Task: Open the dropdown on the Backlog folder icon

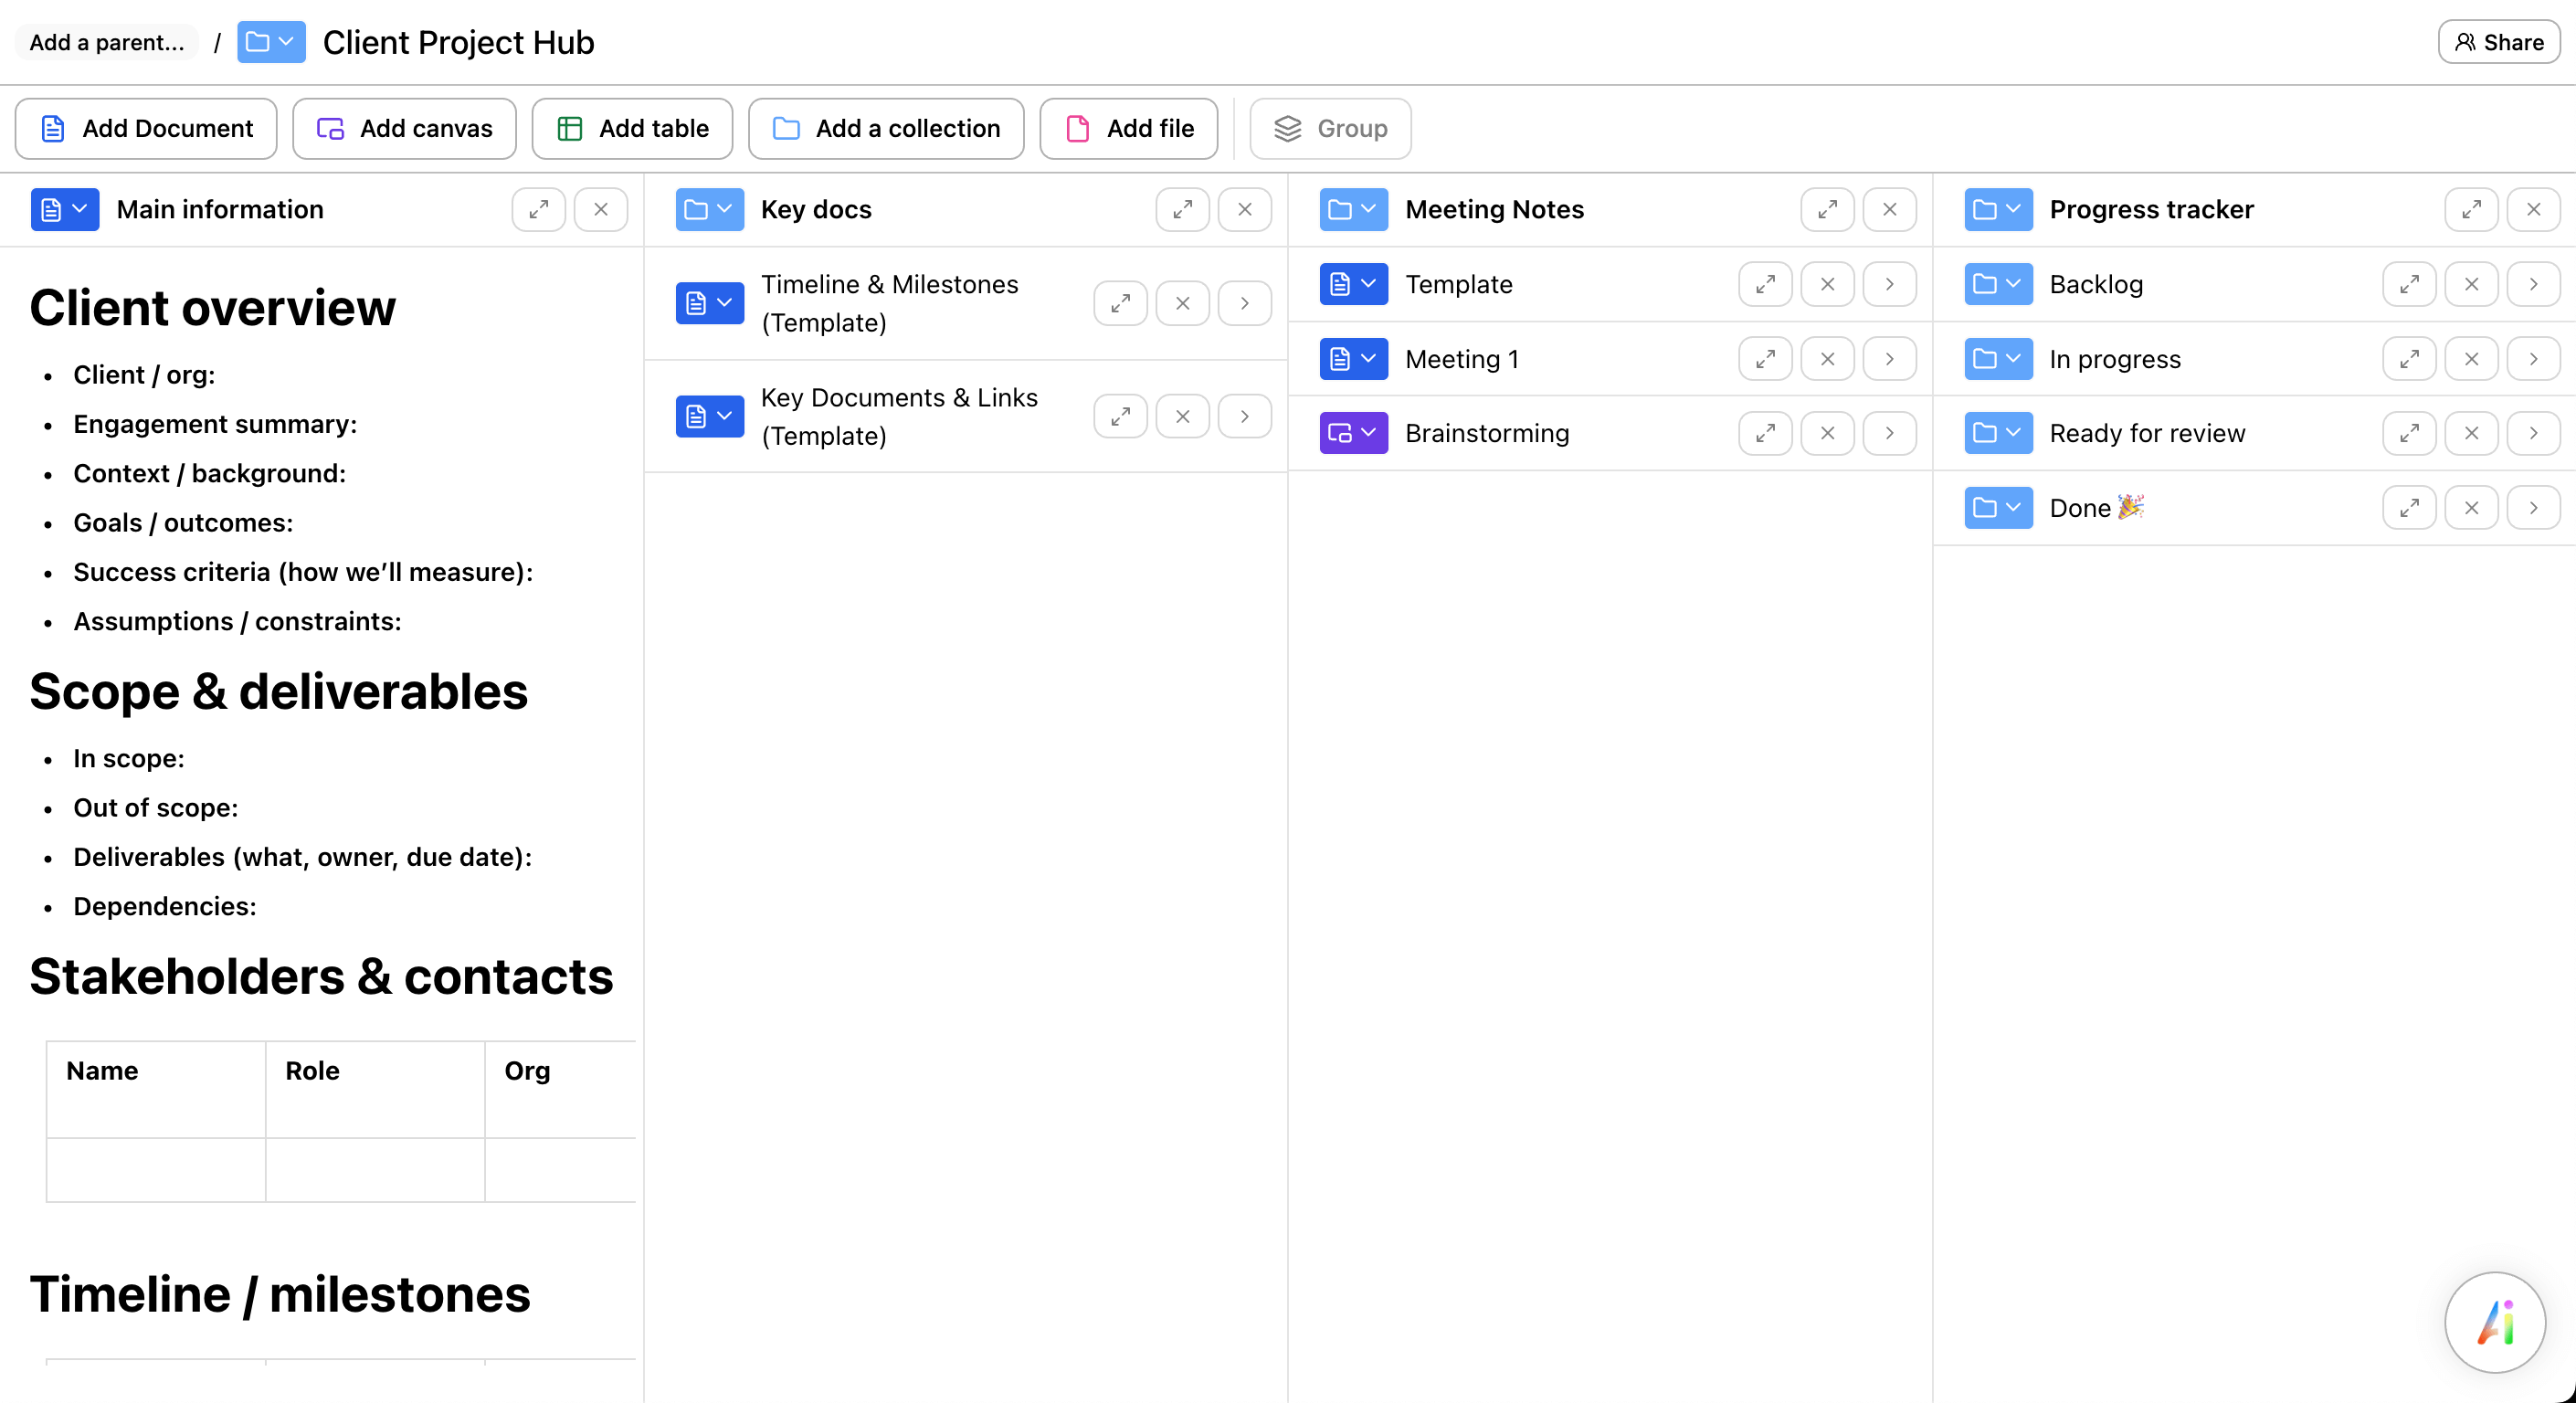Action: pyautogui.click(x=2015, y=284)
